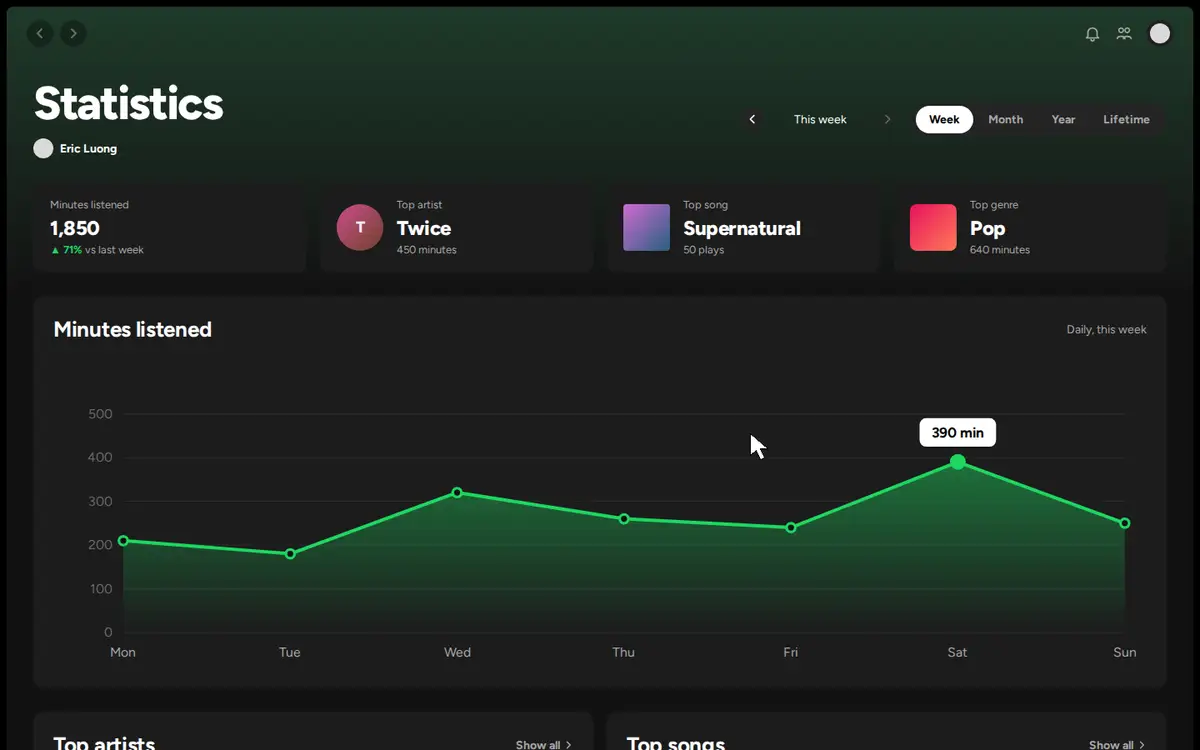Switch to the Lifetime tab

point(1126,119)
